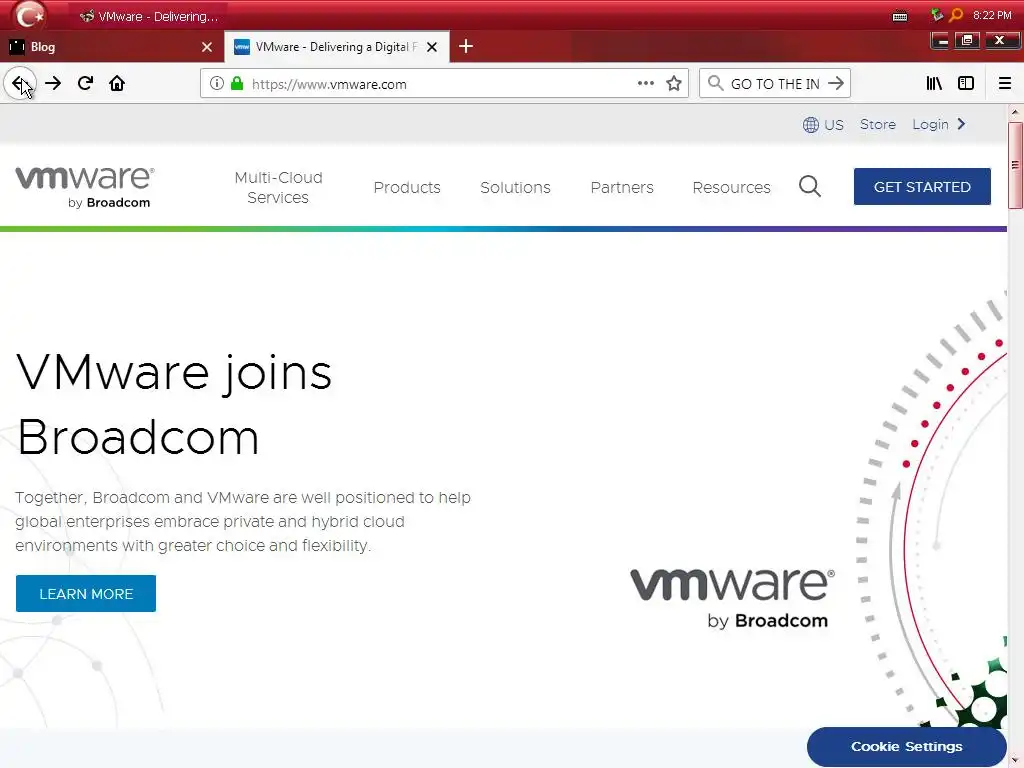Viewport: 1024px width, 768px height.
Task: Bookmark this page with the star
Action: [x=674, y=83]
